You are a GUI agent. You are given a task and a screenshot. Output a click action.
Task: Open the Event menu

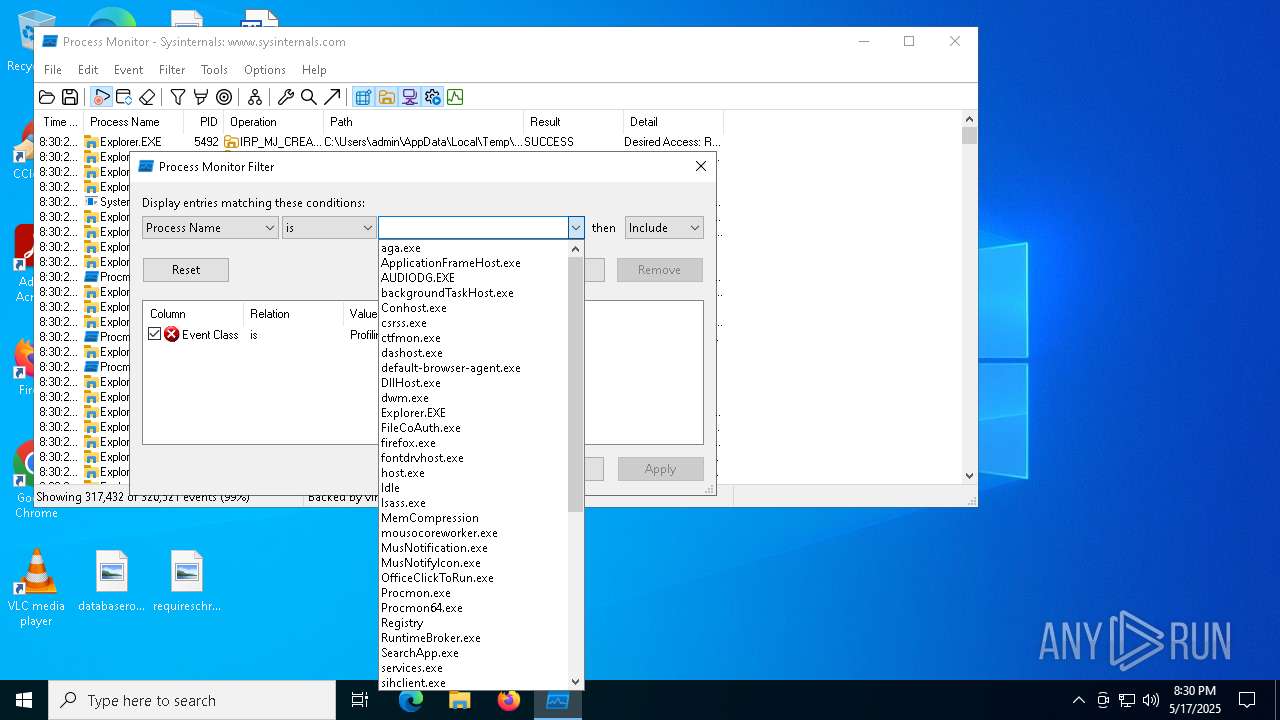[128, 70]
